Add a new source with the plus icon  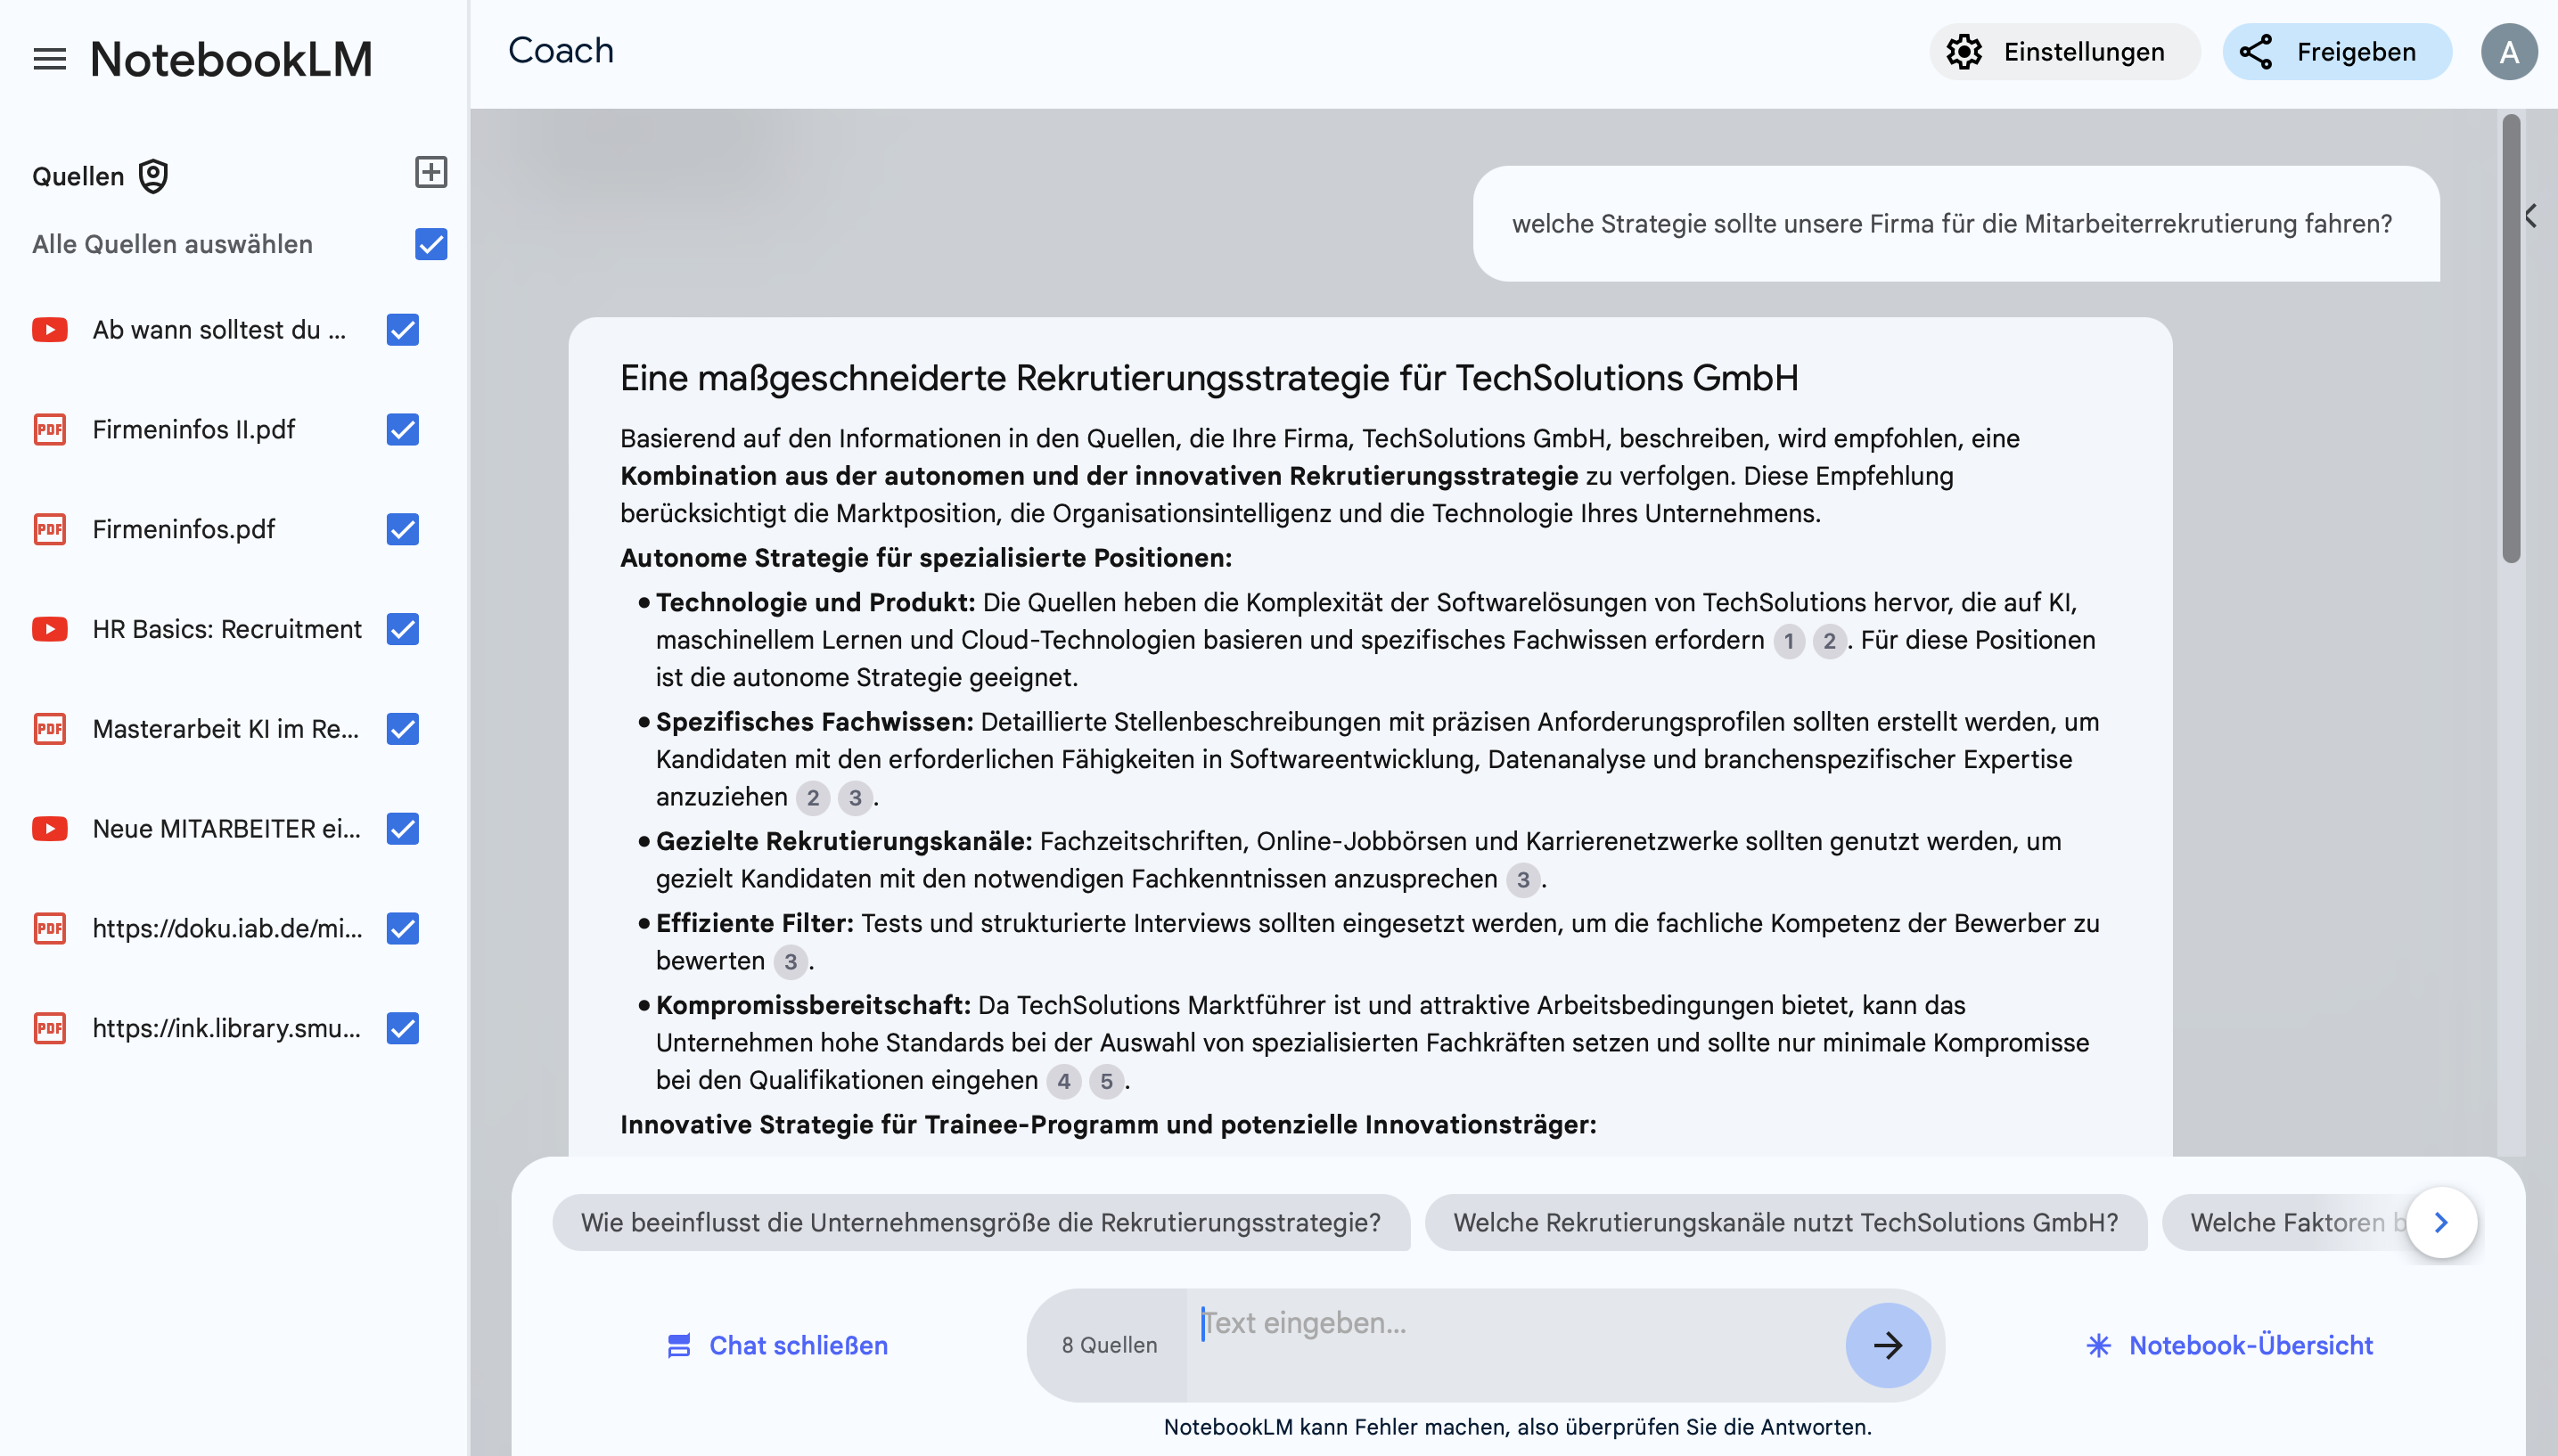pyautogui.click(x=431, y=172)
